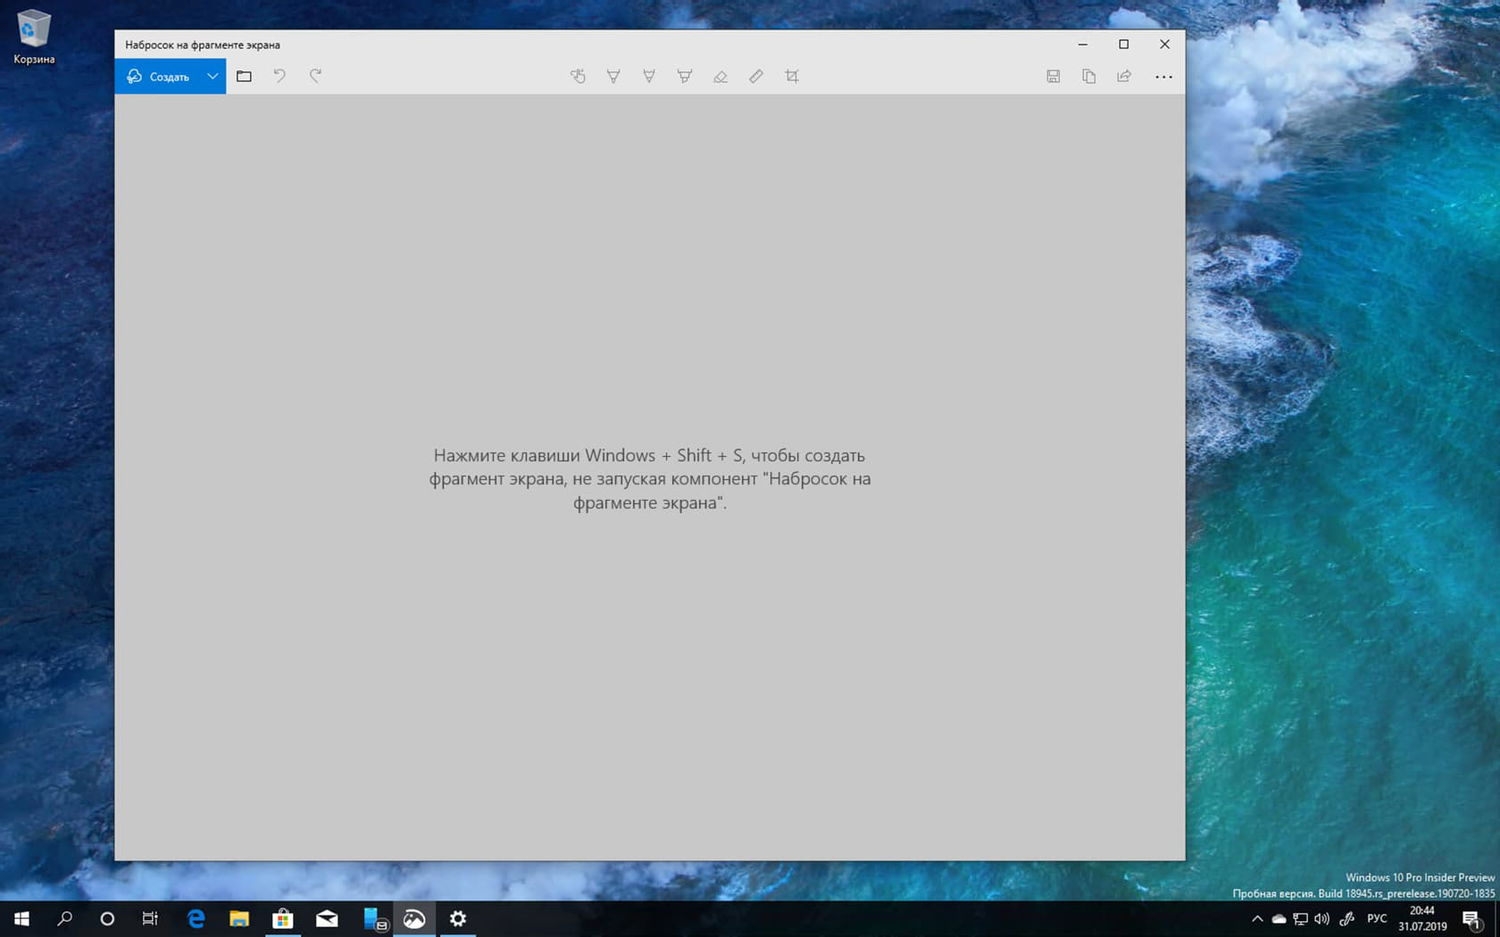
Task: Open OneDrive cloud tray icon
Action: 1279,919
